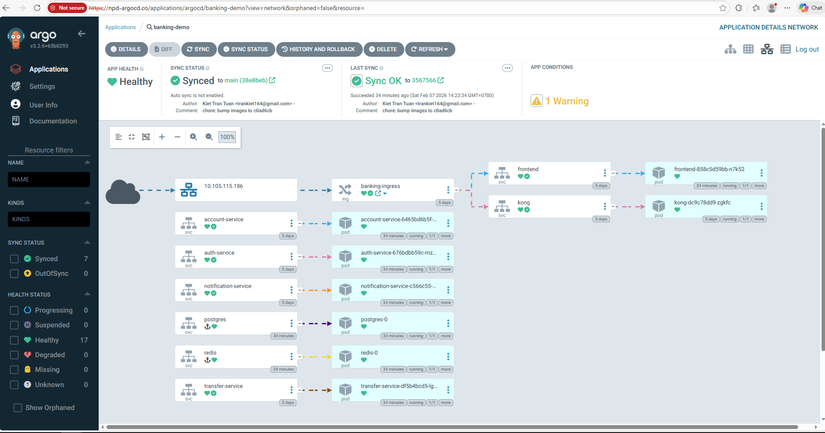Viewport: 825px width, 433px height.
Task: Click the group nodes icon in graph toolbar
Action: coord(146,137)
